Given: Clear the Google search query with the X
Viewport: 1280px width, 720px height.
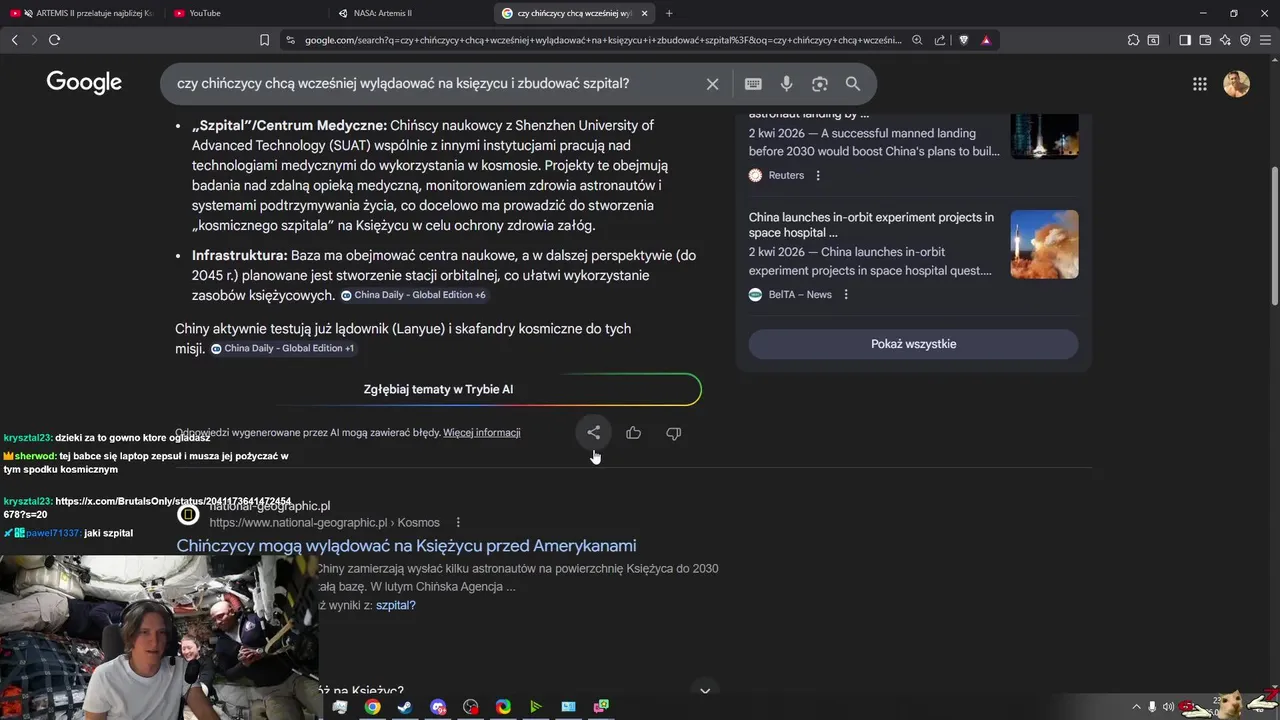Looking at the screenshot, I should point(712,84).
